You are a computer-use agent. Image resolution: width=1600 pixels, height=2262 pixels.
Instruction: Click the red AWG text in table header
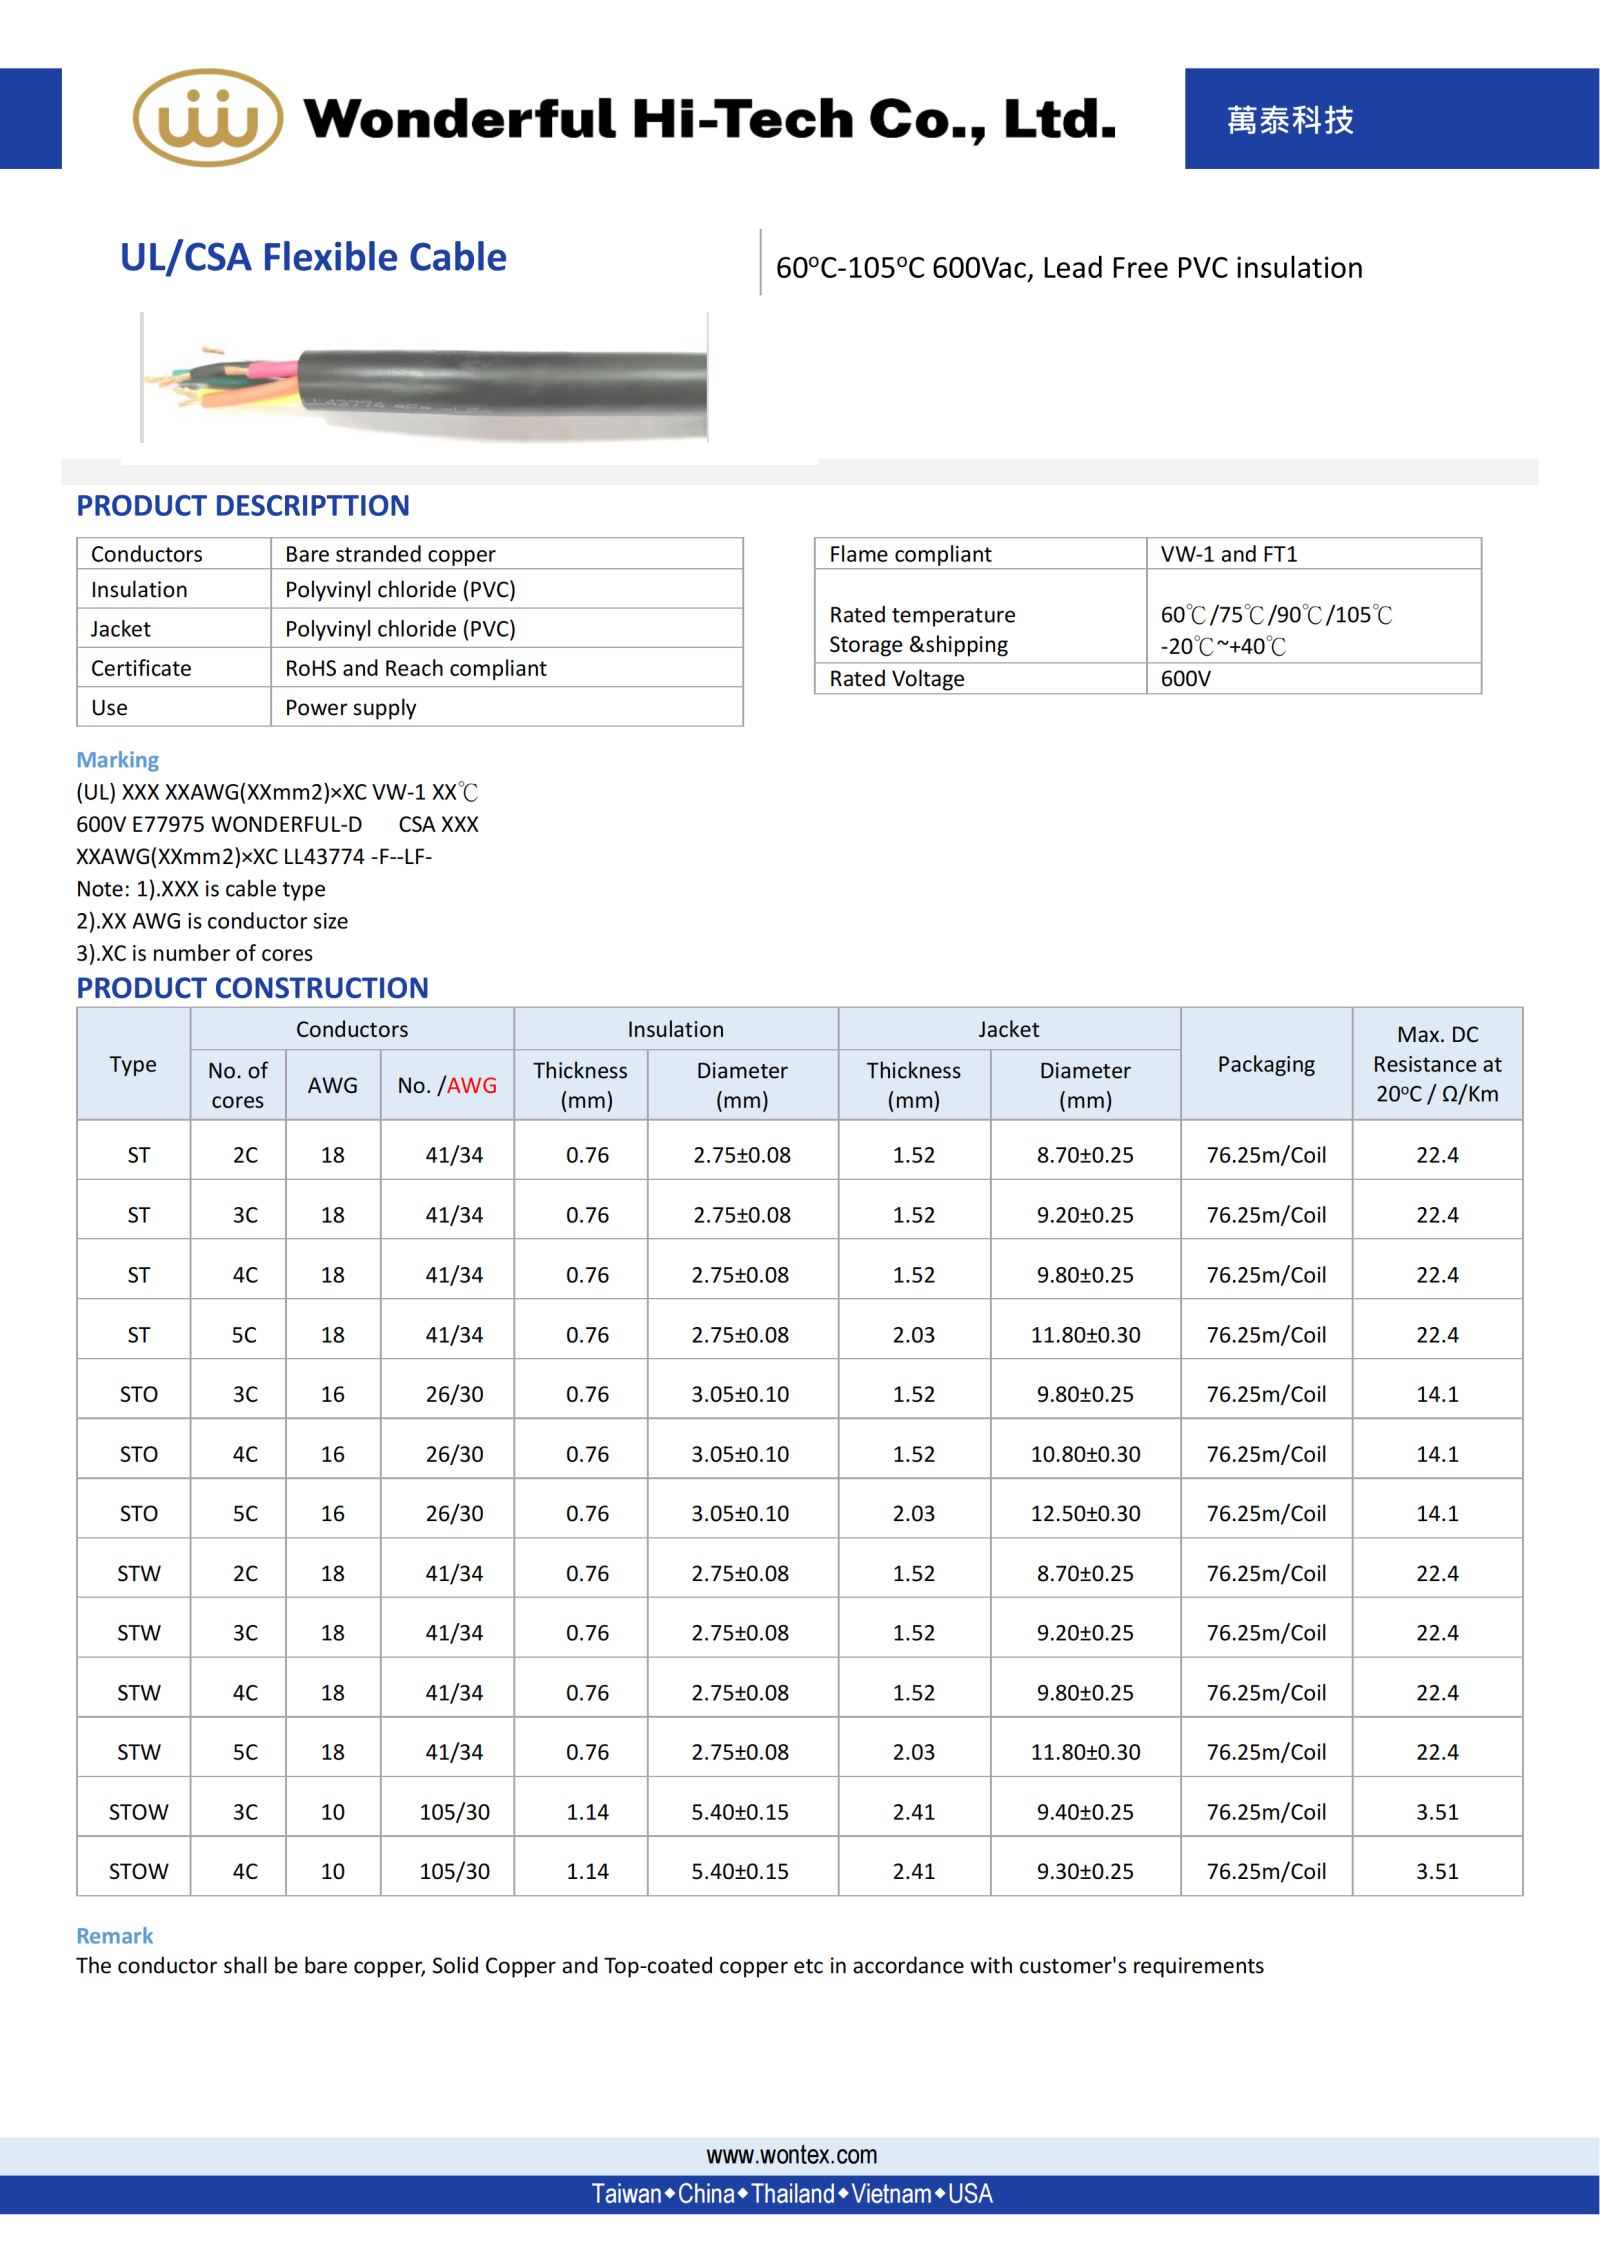pos(471,1085)
